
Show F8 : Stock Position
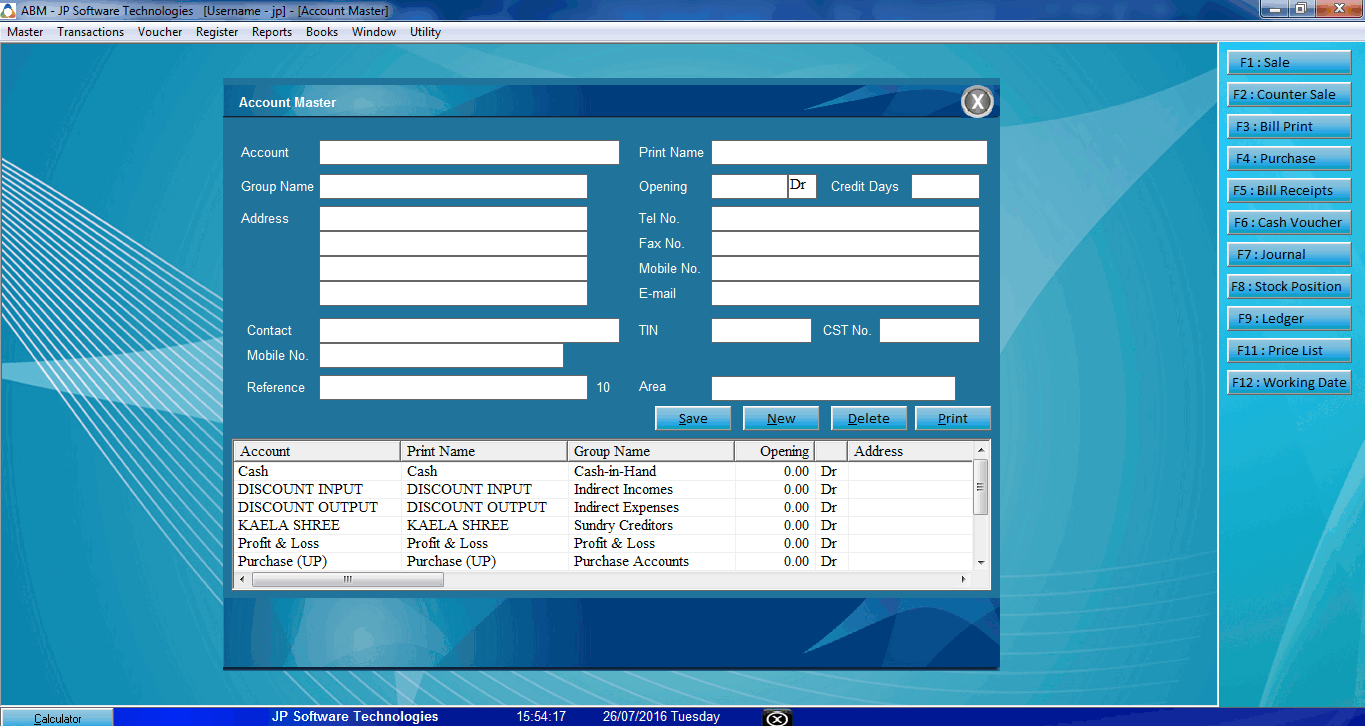1289,286
